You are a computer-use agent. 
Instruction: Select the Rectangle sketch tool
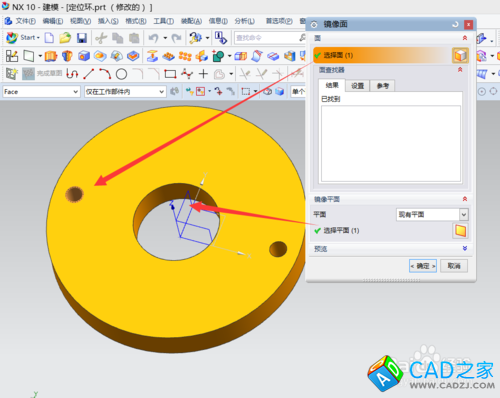click(x=170, y=74)
